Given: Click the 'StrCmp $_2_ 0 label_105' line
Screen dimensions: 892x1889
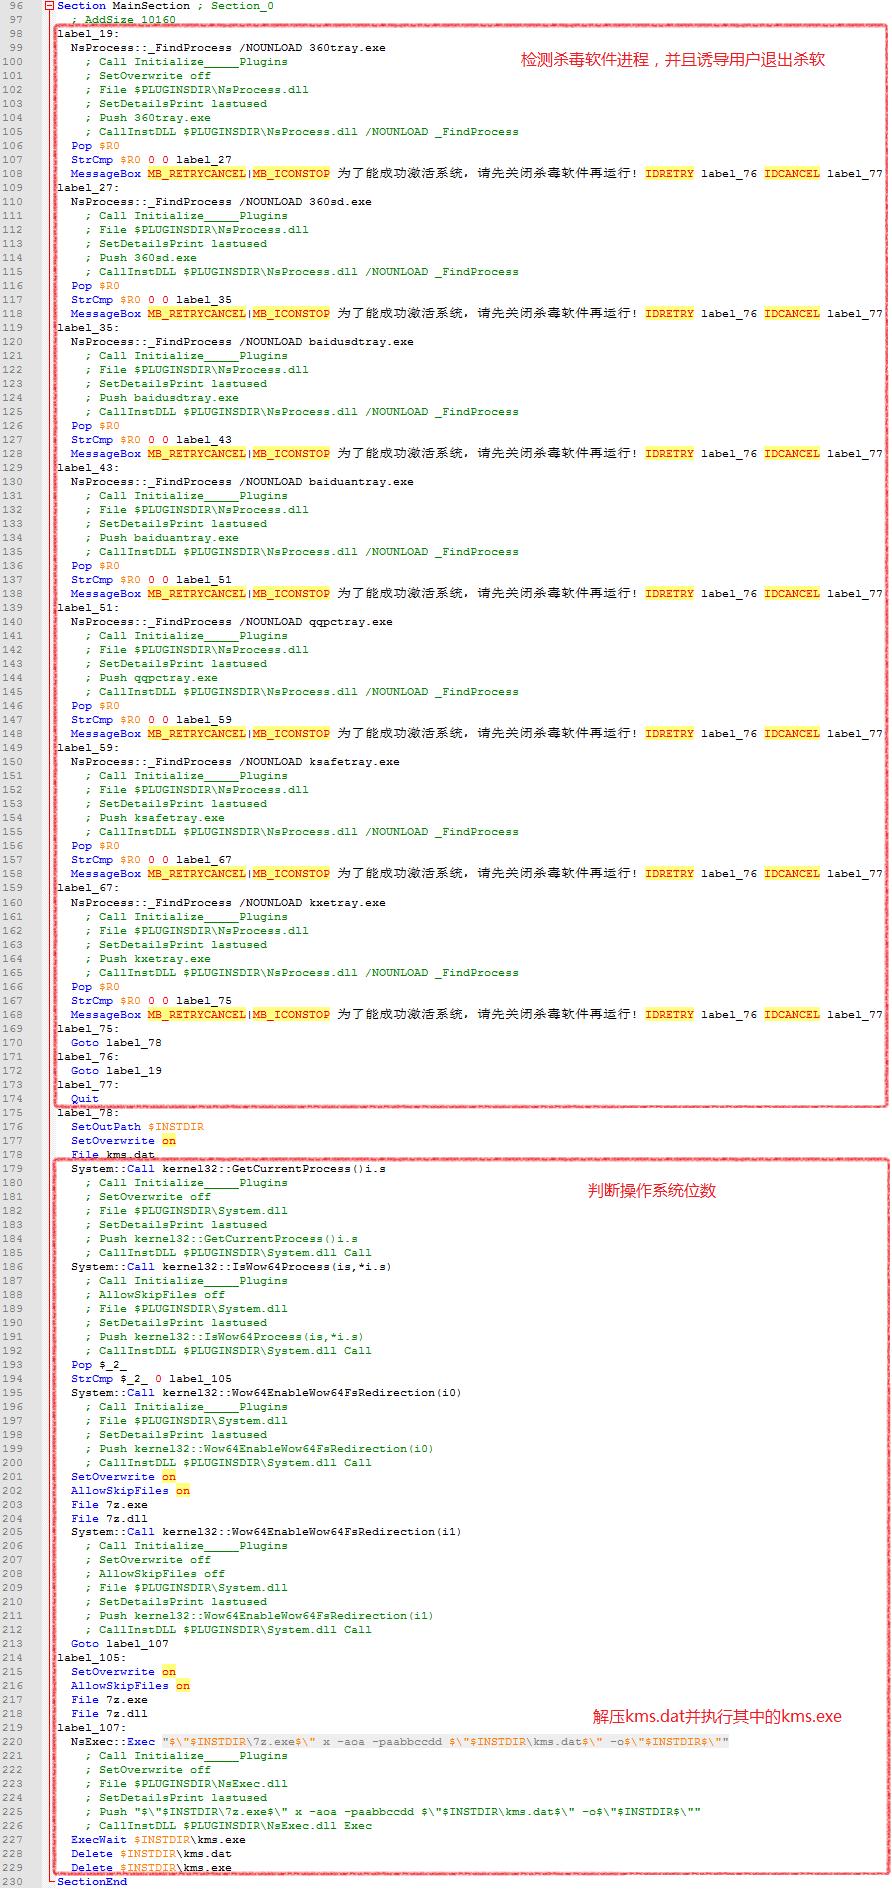Looking at the screenshot, I should (151, 1379).
